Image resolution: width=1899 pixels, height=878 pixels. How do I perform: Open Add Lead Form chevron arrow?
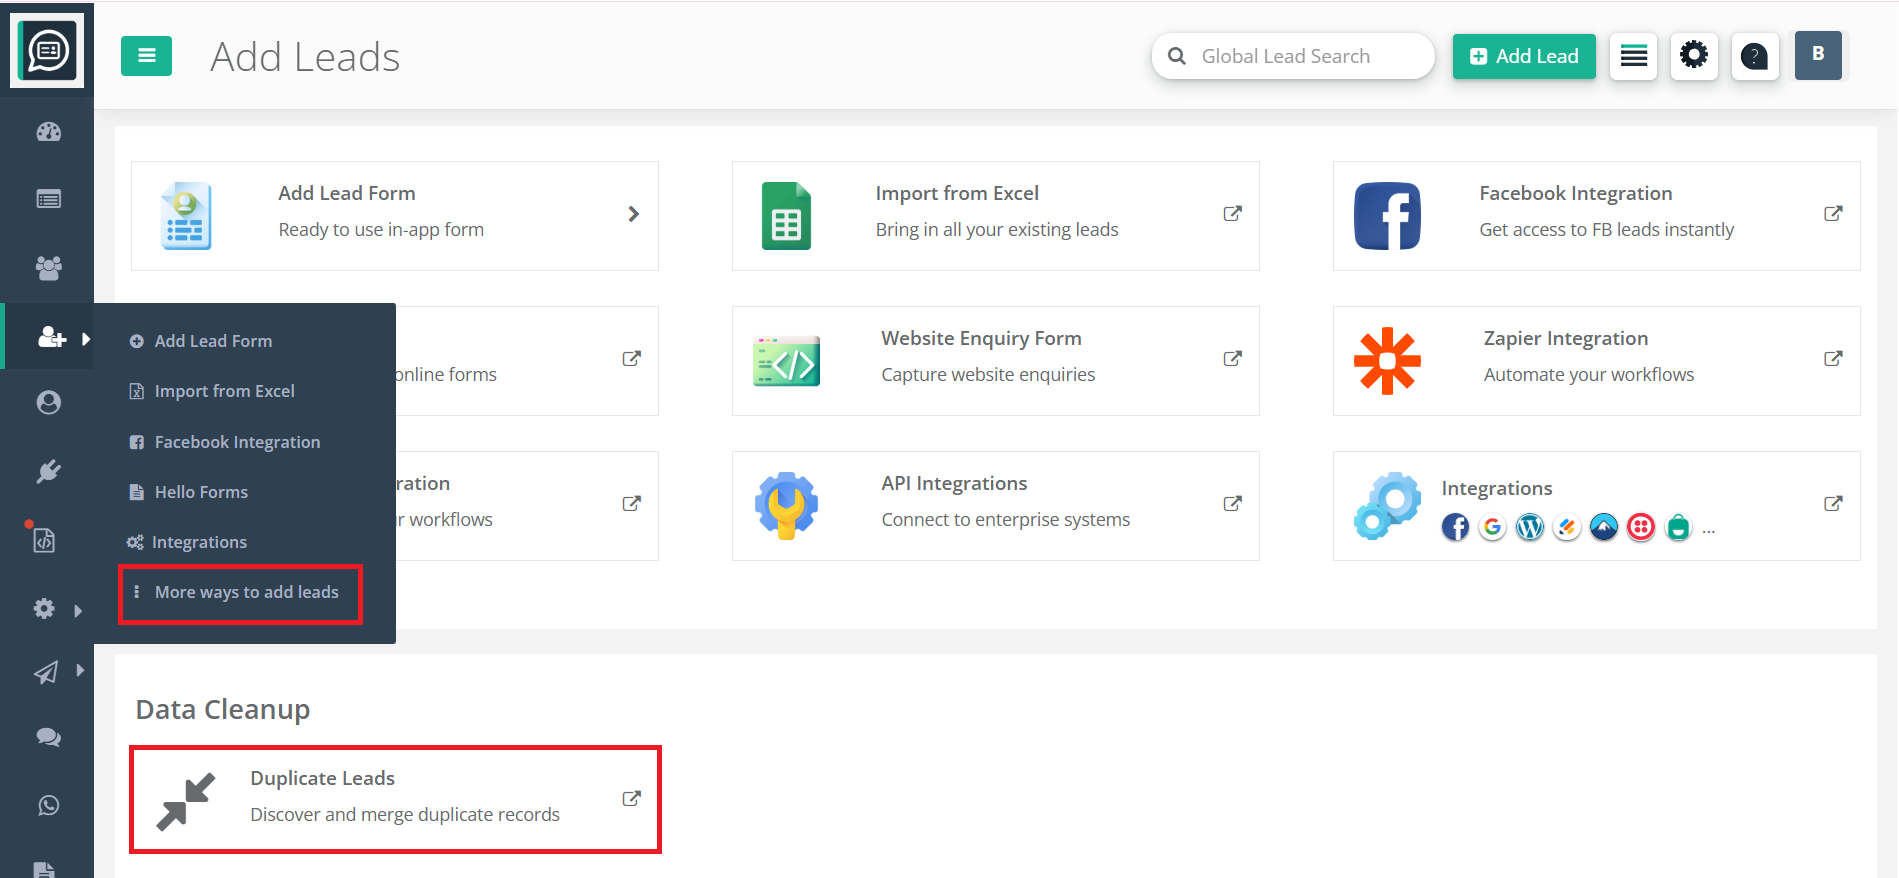[x=633, y=214]
